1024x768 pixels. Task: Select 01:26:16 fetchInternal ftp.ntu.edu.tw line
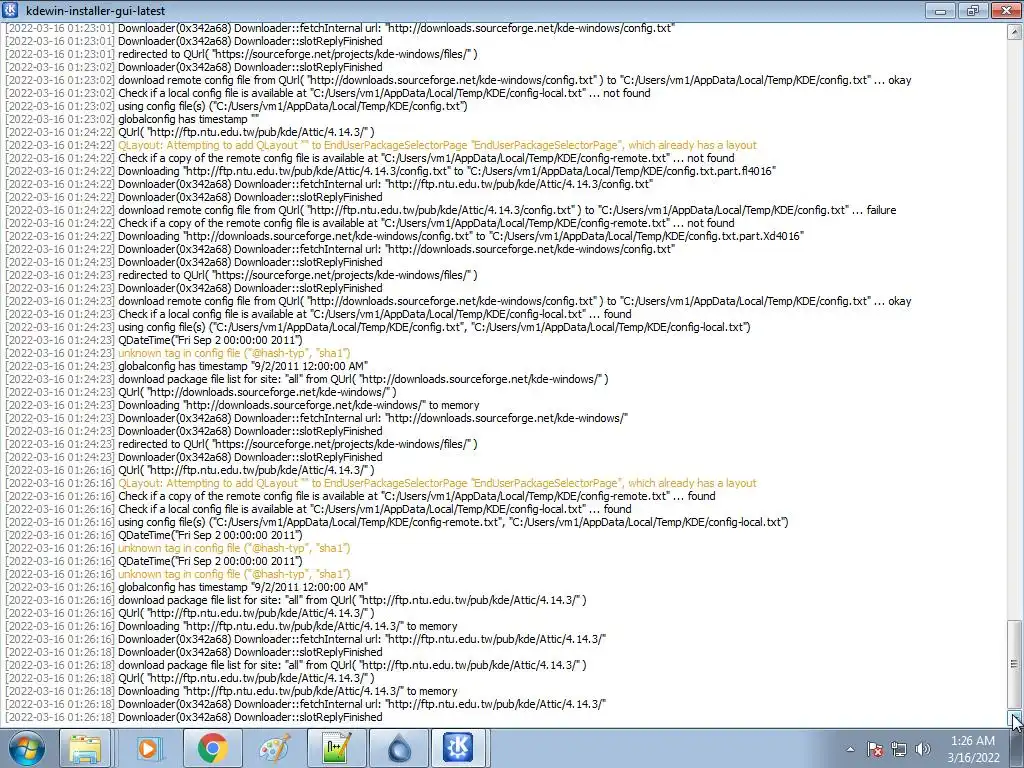(x=306, y=639)
